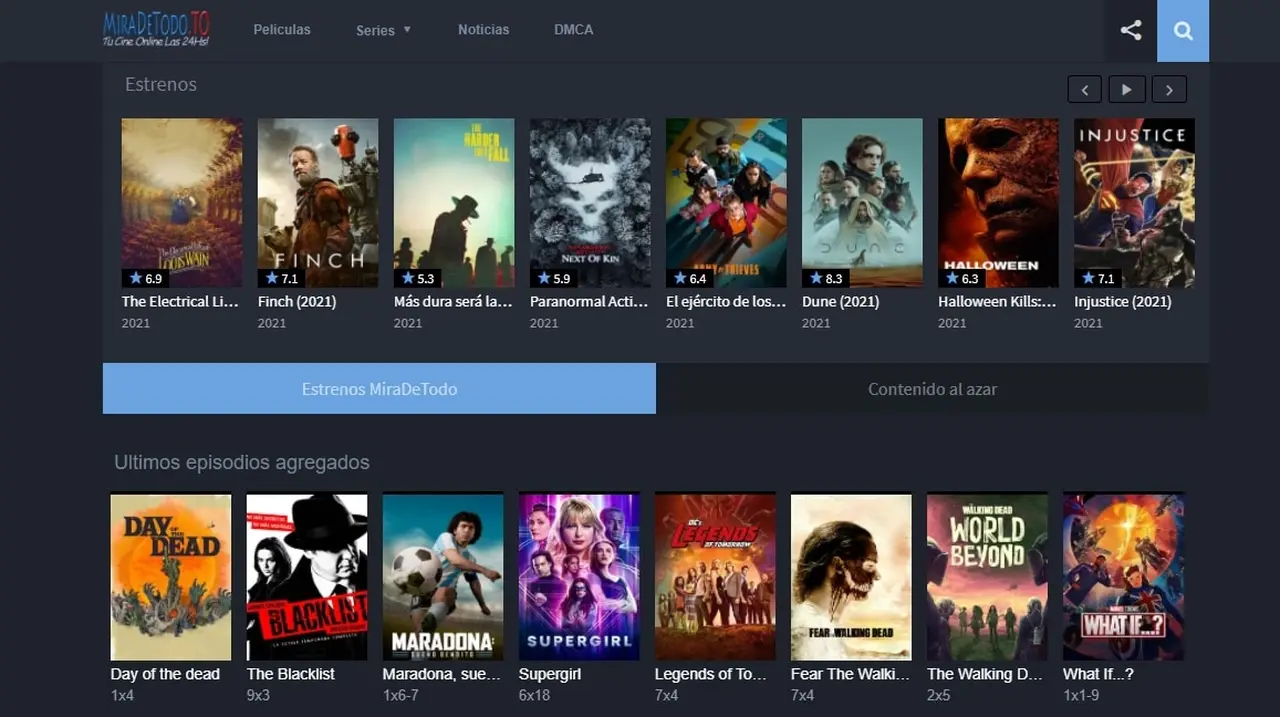Click 'Paranormal Acti...' title link
The image size is (1280, 717).
[589, 301]
